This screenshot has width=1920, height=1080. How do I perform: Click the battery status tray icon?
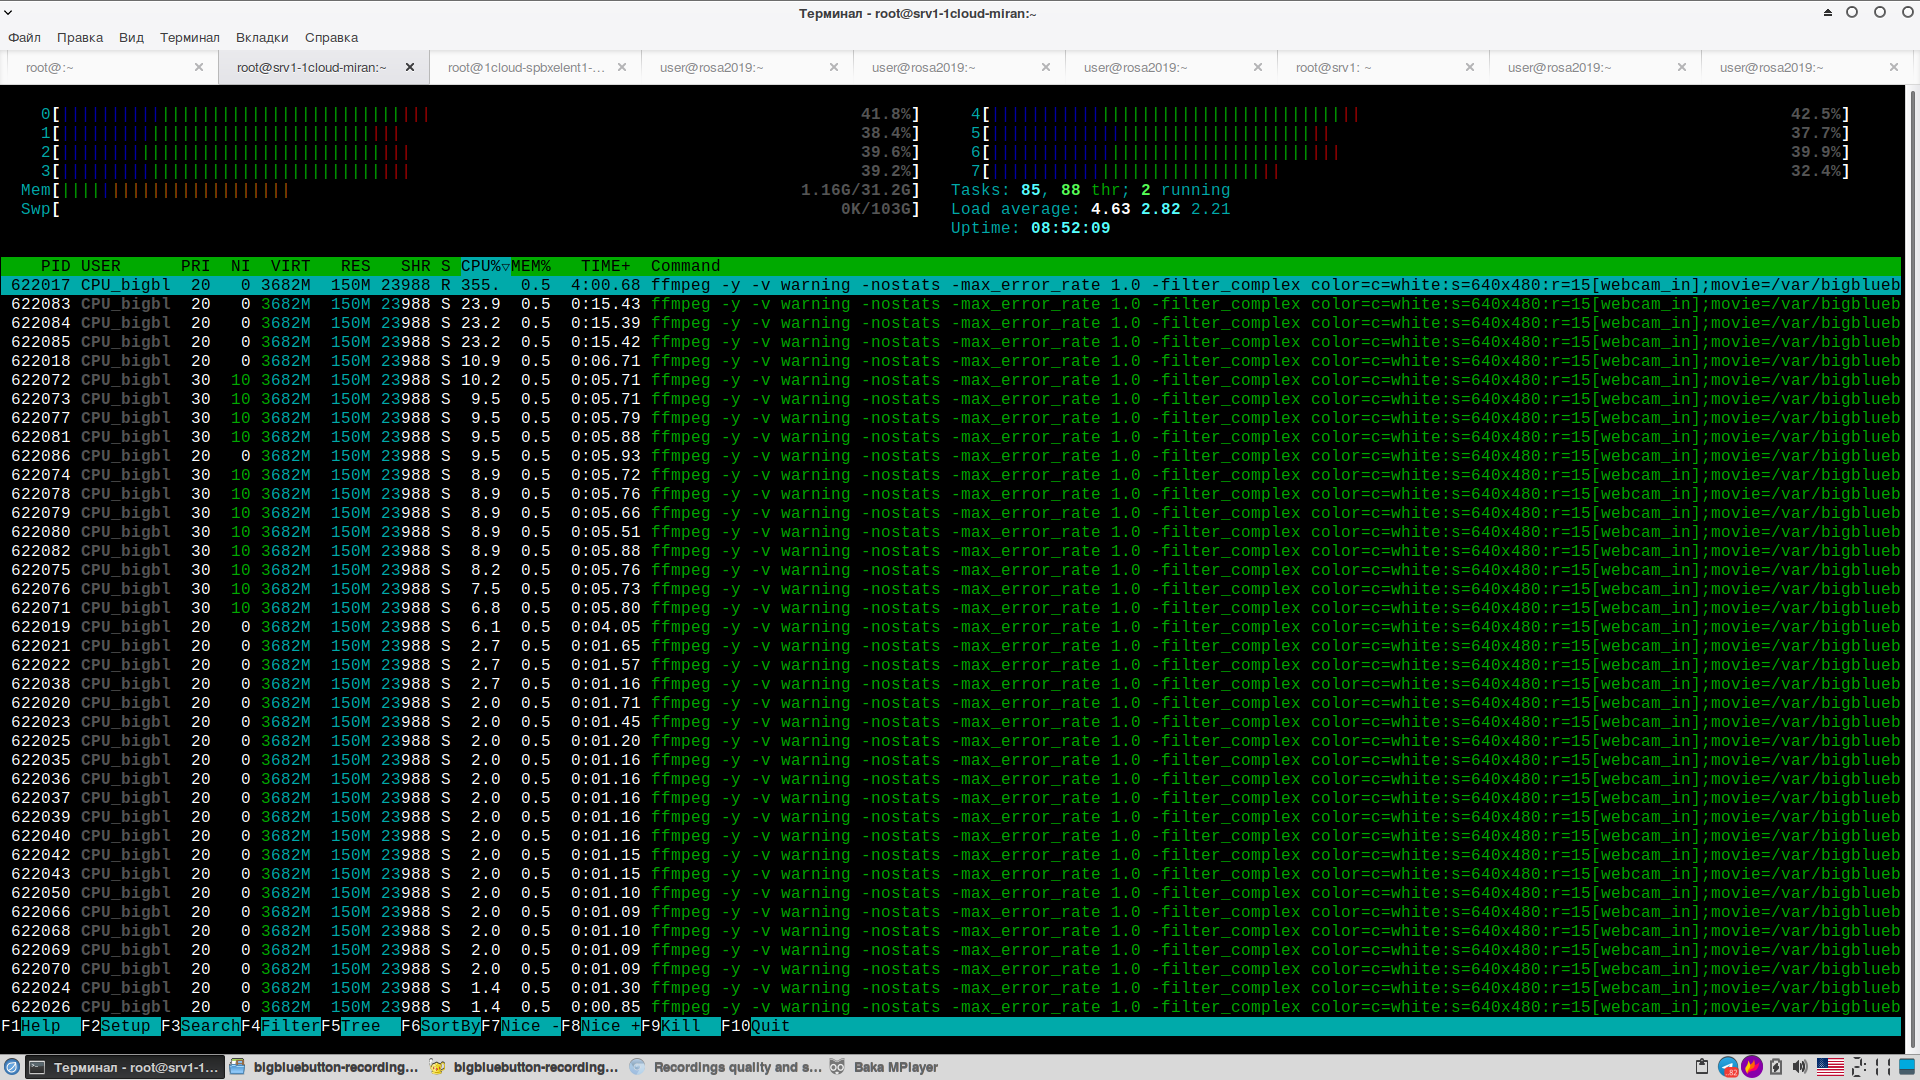tap(1775, 1067)
